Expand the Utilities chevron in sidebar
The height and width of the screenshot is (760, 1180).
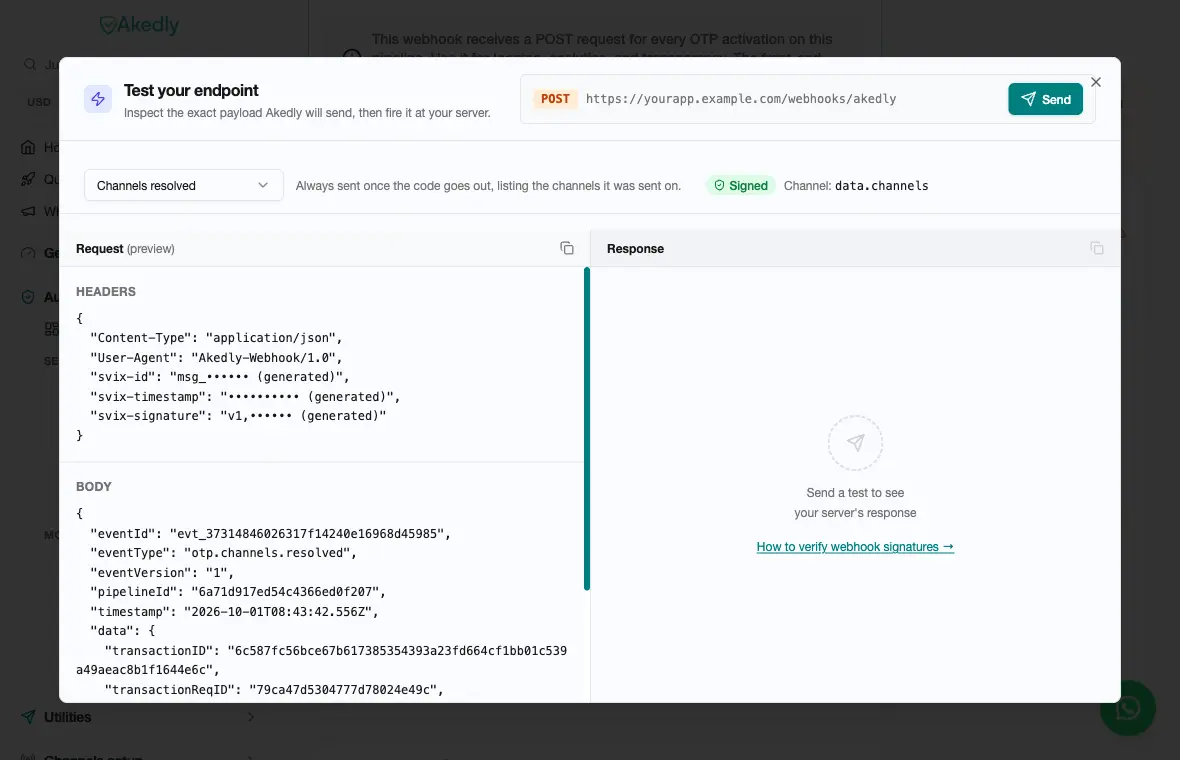251,717
